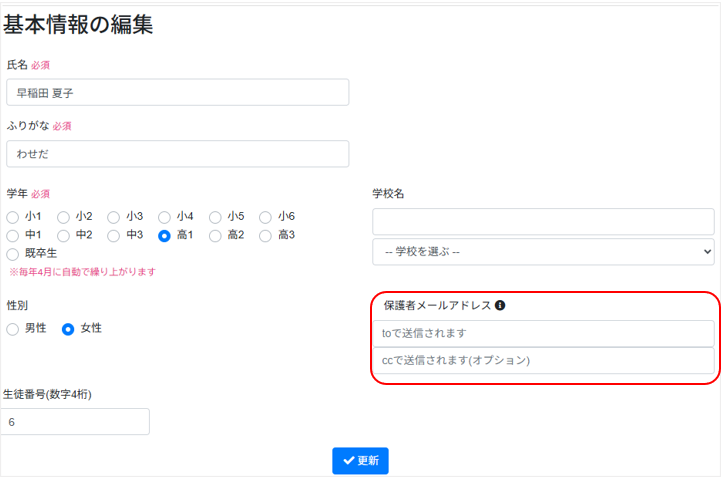Viewport: 724px width, 482px height.
Task: Click the info icon beside 保護者メールアドレス
Action: tap(500, 306)
